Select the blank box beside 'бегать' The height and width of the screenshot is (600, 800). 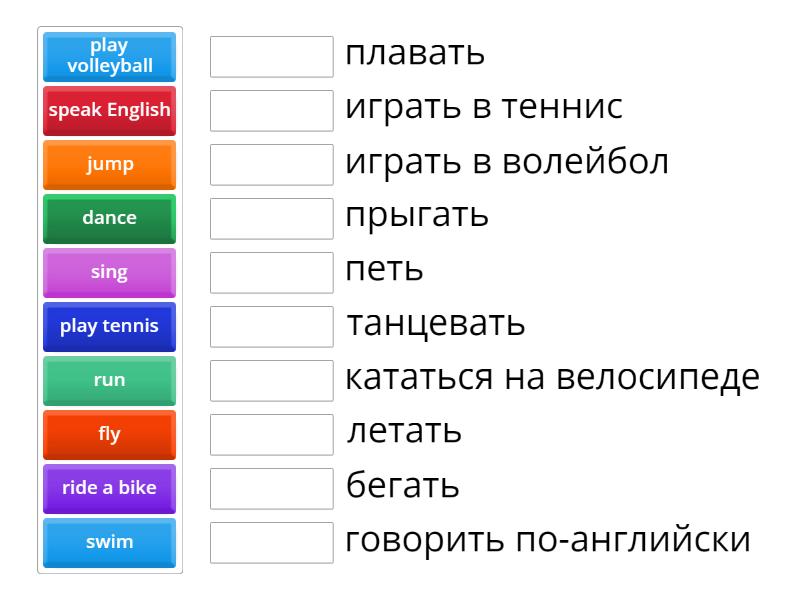[272, 488]
